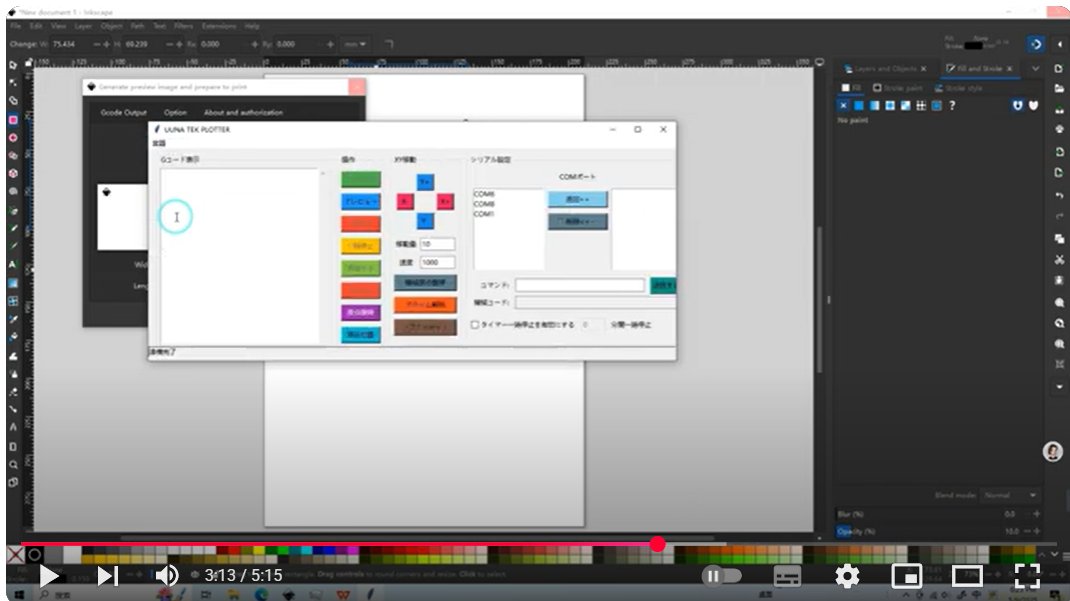The image size is (1070, 601).
Task: Click the Opacity slider in Fill panel
Action: 937,531
